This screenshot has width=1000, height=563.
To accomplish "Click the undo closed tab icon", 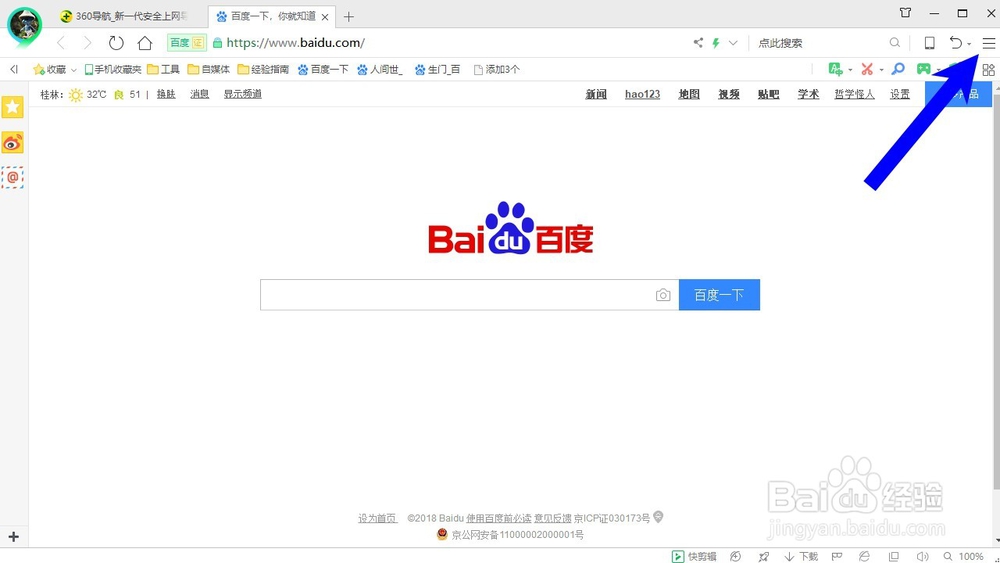I will pos(955,43).
